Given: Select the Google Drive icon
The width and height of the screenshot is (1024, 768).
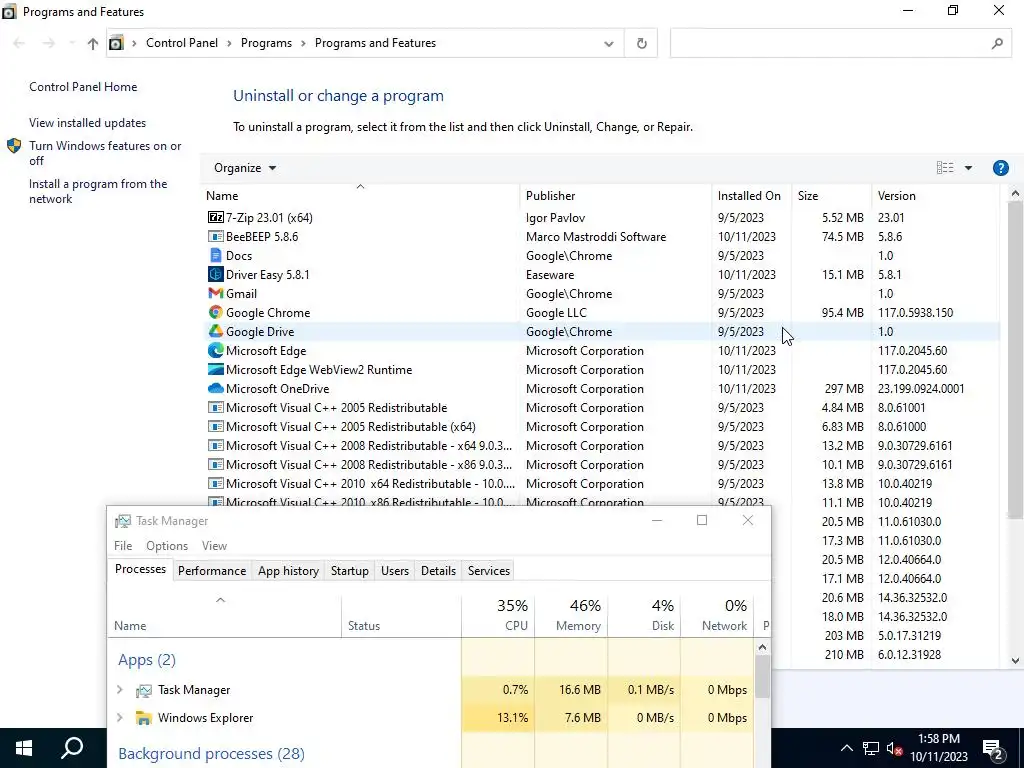Looking at the screenshot, I should pyautogui.click(x=216, y=331).
